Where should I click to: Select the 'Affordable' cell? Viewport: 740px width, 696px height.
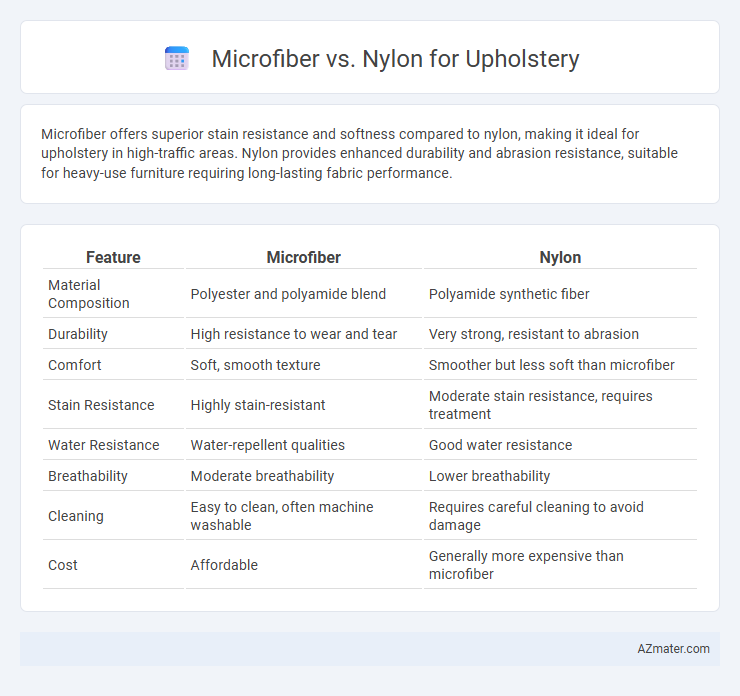tap(224, 565)
